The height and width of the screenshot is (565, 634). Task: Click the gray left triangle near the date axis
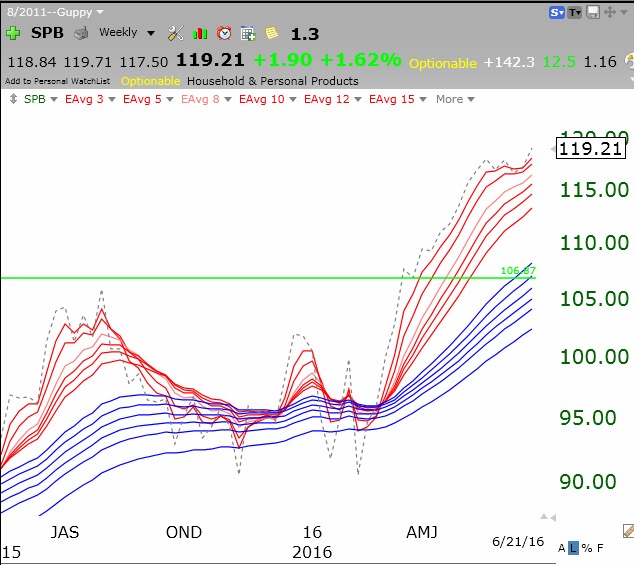(553, 517)
